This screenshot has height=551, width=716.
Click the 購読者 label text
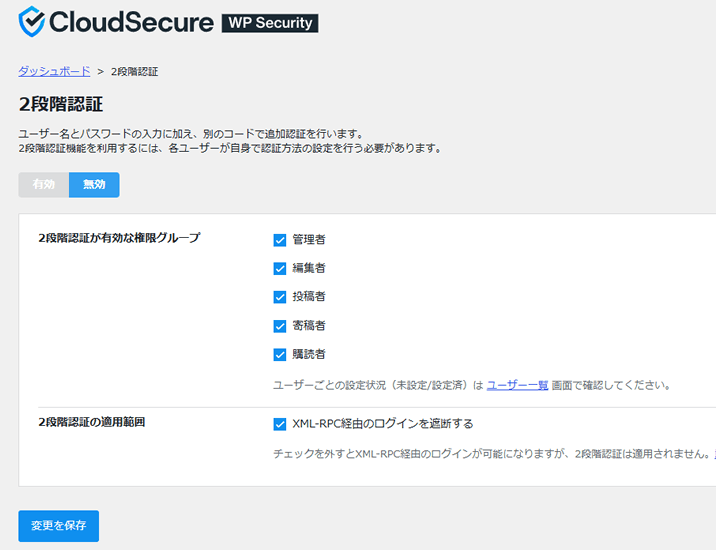coord(309,354)
